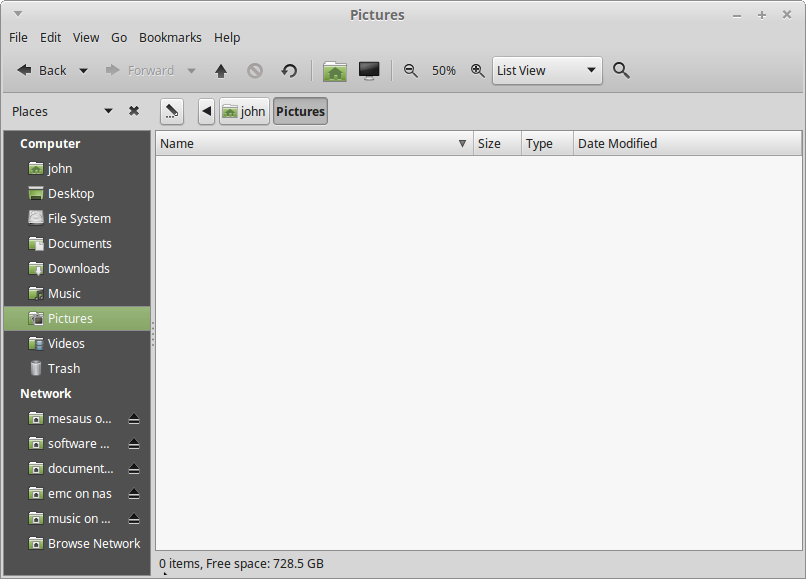The width and height of the screenshot is (806, 579).
Task: Go up to parent folder arrow
Action: (x=221, y=70)
